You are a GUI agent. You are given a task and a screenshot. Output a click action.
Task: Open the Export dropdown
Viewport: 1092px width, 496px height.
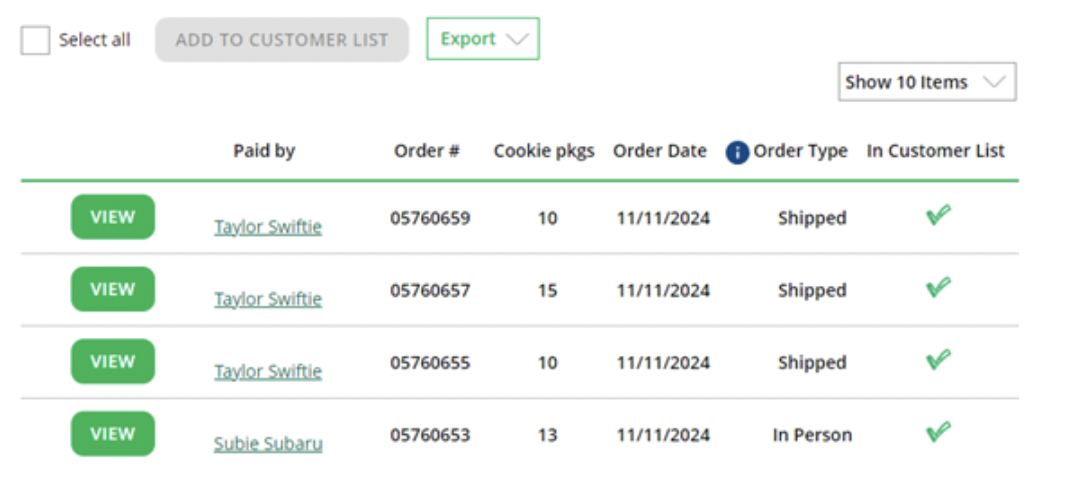(483, 39)
